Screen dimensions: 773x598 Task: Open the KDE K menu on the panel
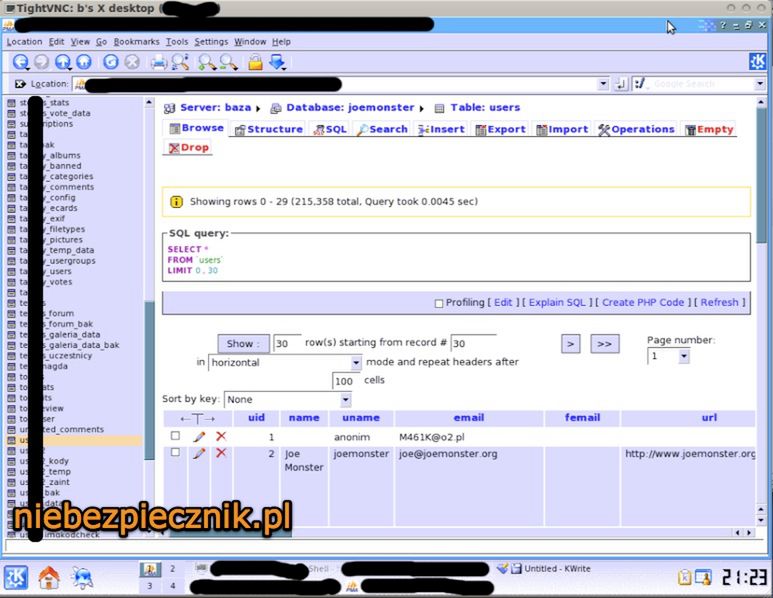coord(16,577)
